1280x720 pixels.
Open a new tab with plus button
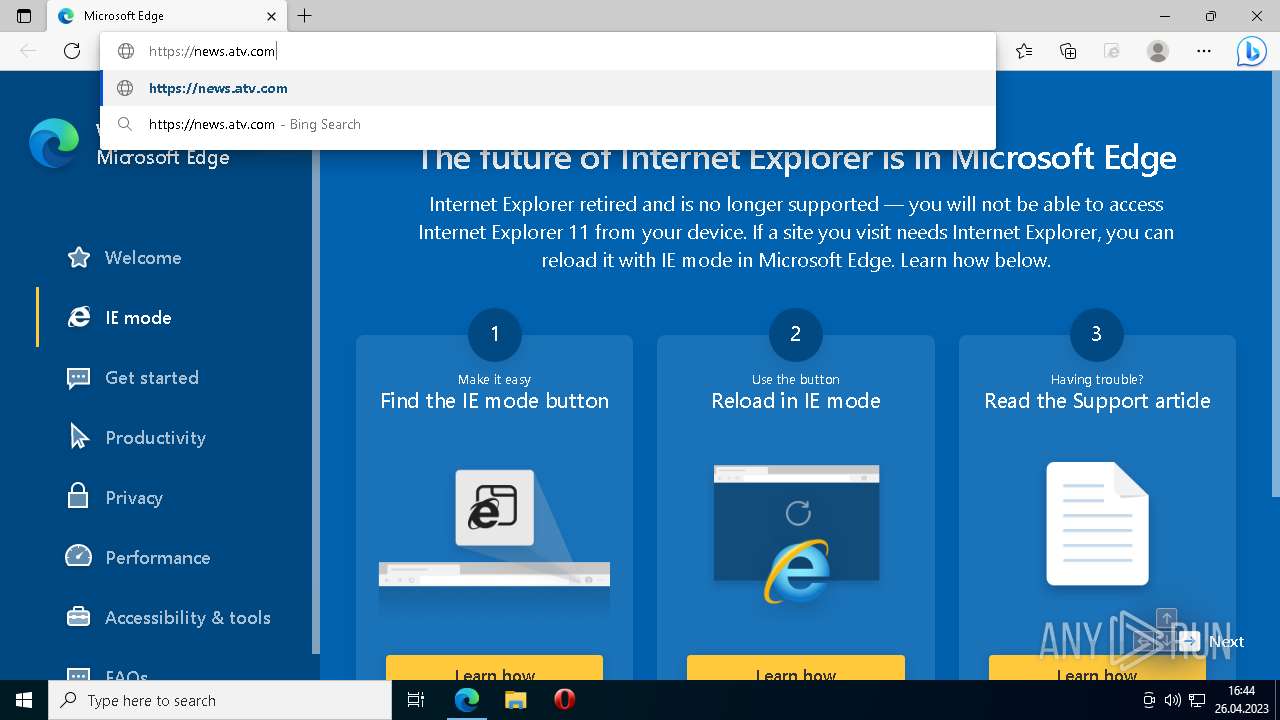pos(305,16)
